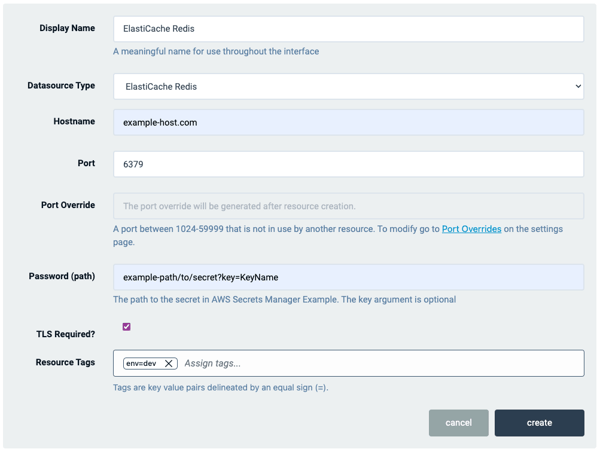Click the Resource Tags label

(65, 362)
